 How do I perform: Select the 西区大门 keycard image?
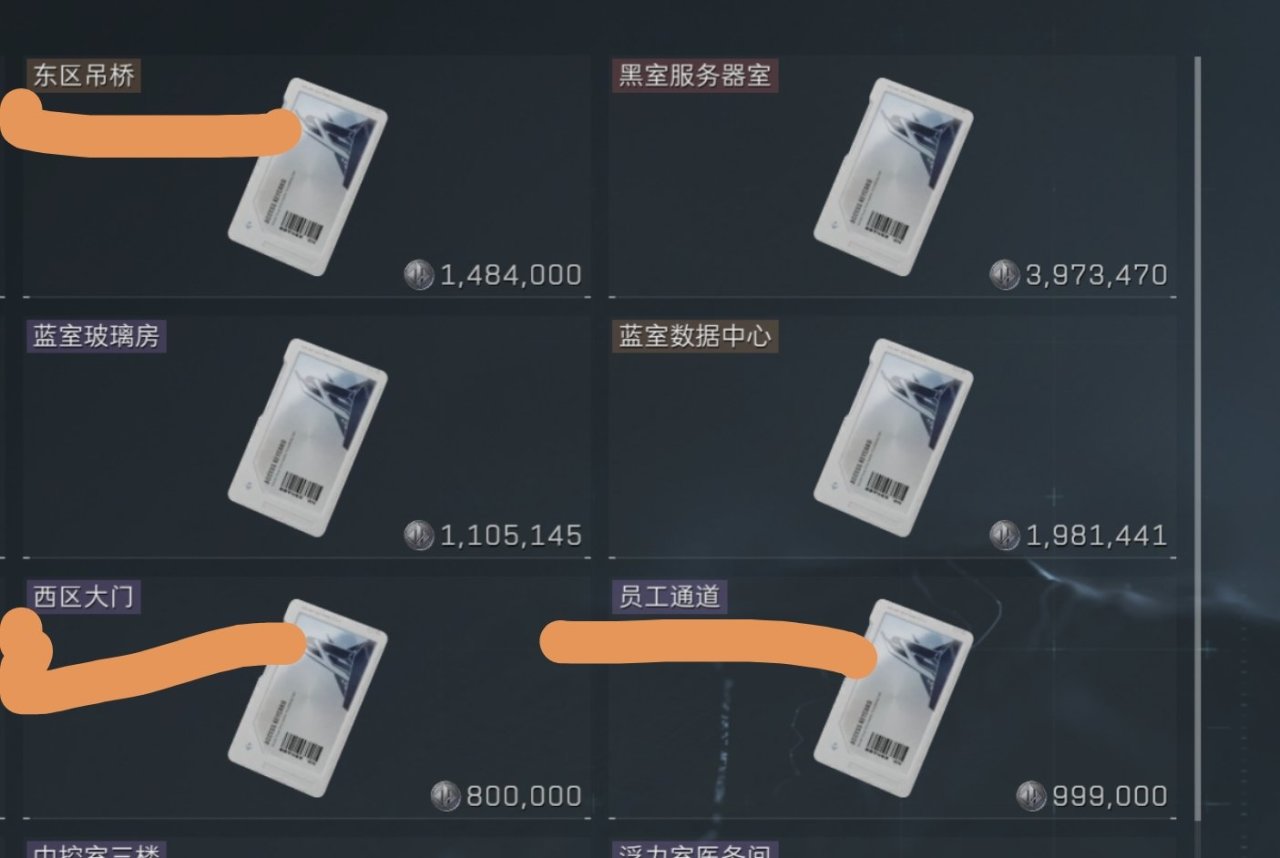[308, 698]
